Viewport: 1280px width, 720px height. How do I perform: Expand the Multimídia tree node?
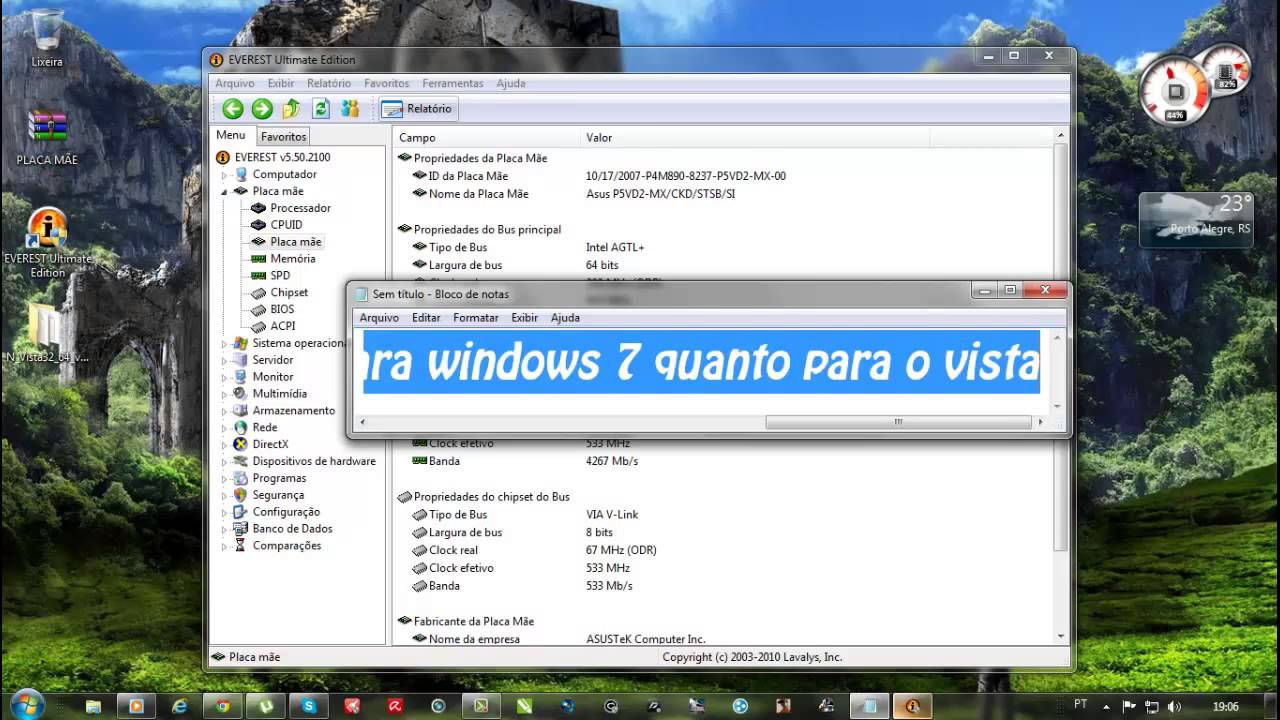(x=225, y=394)
